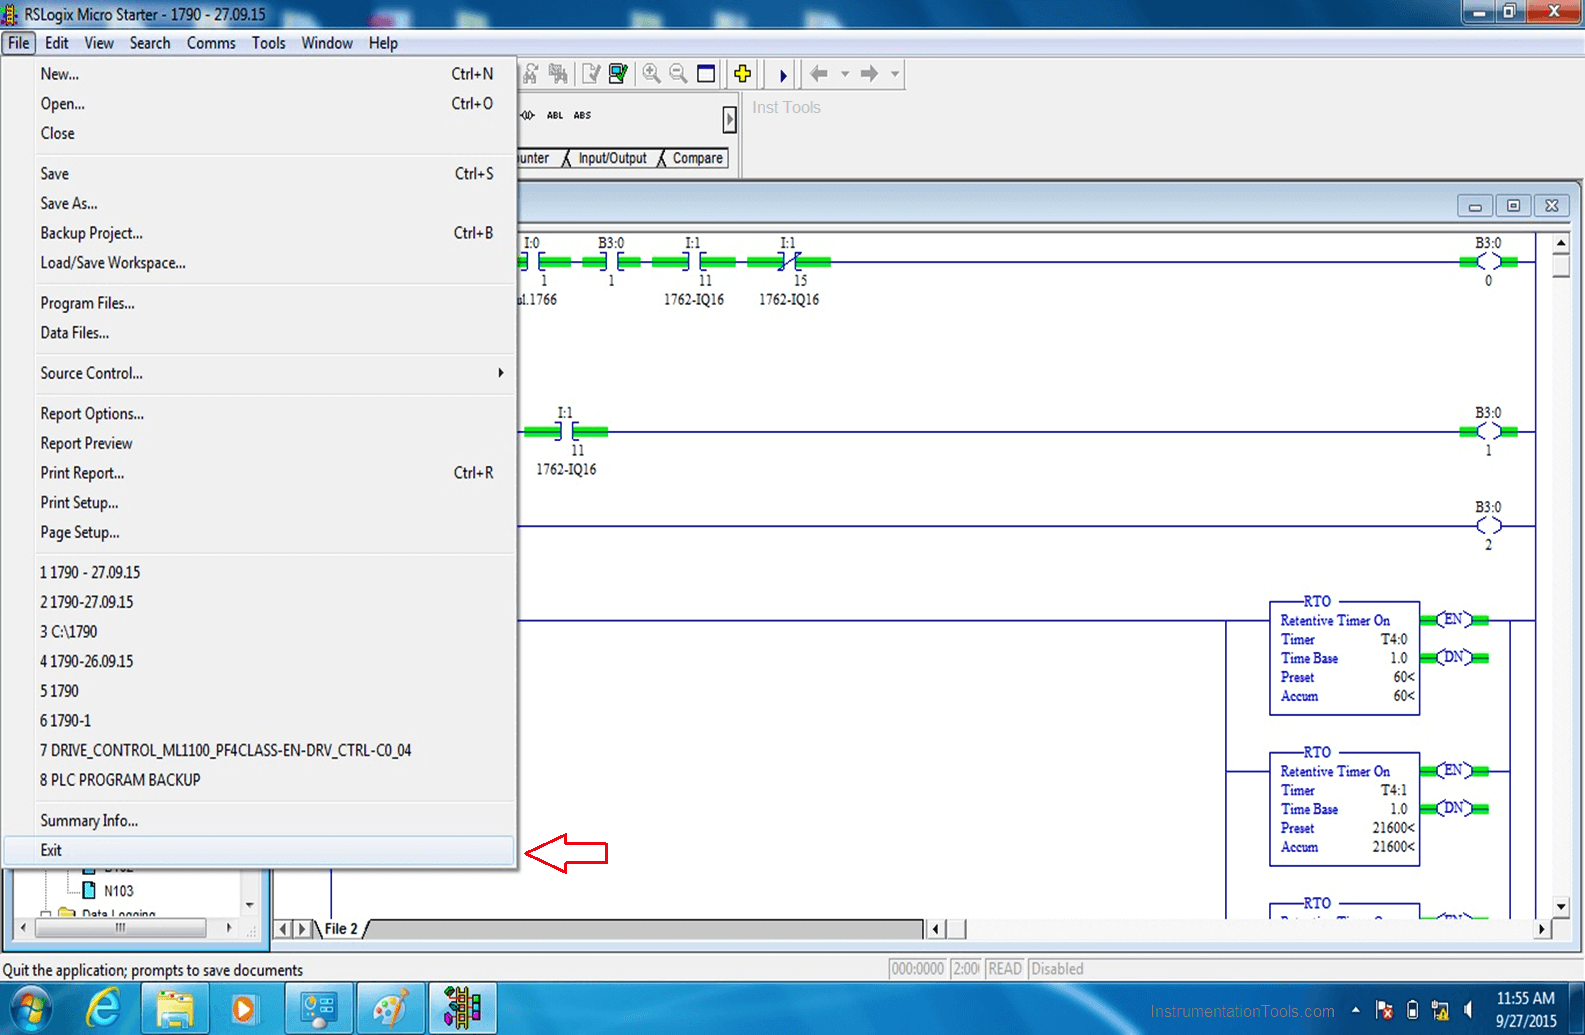Click the RSLogix taskbar icon

pos(463,1008)
